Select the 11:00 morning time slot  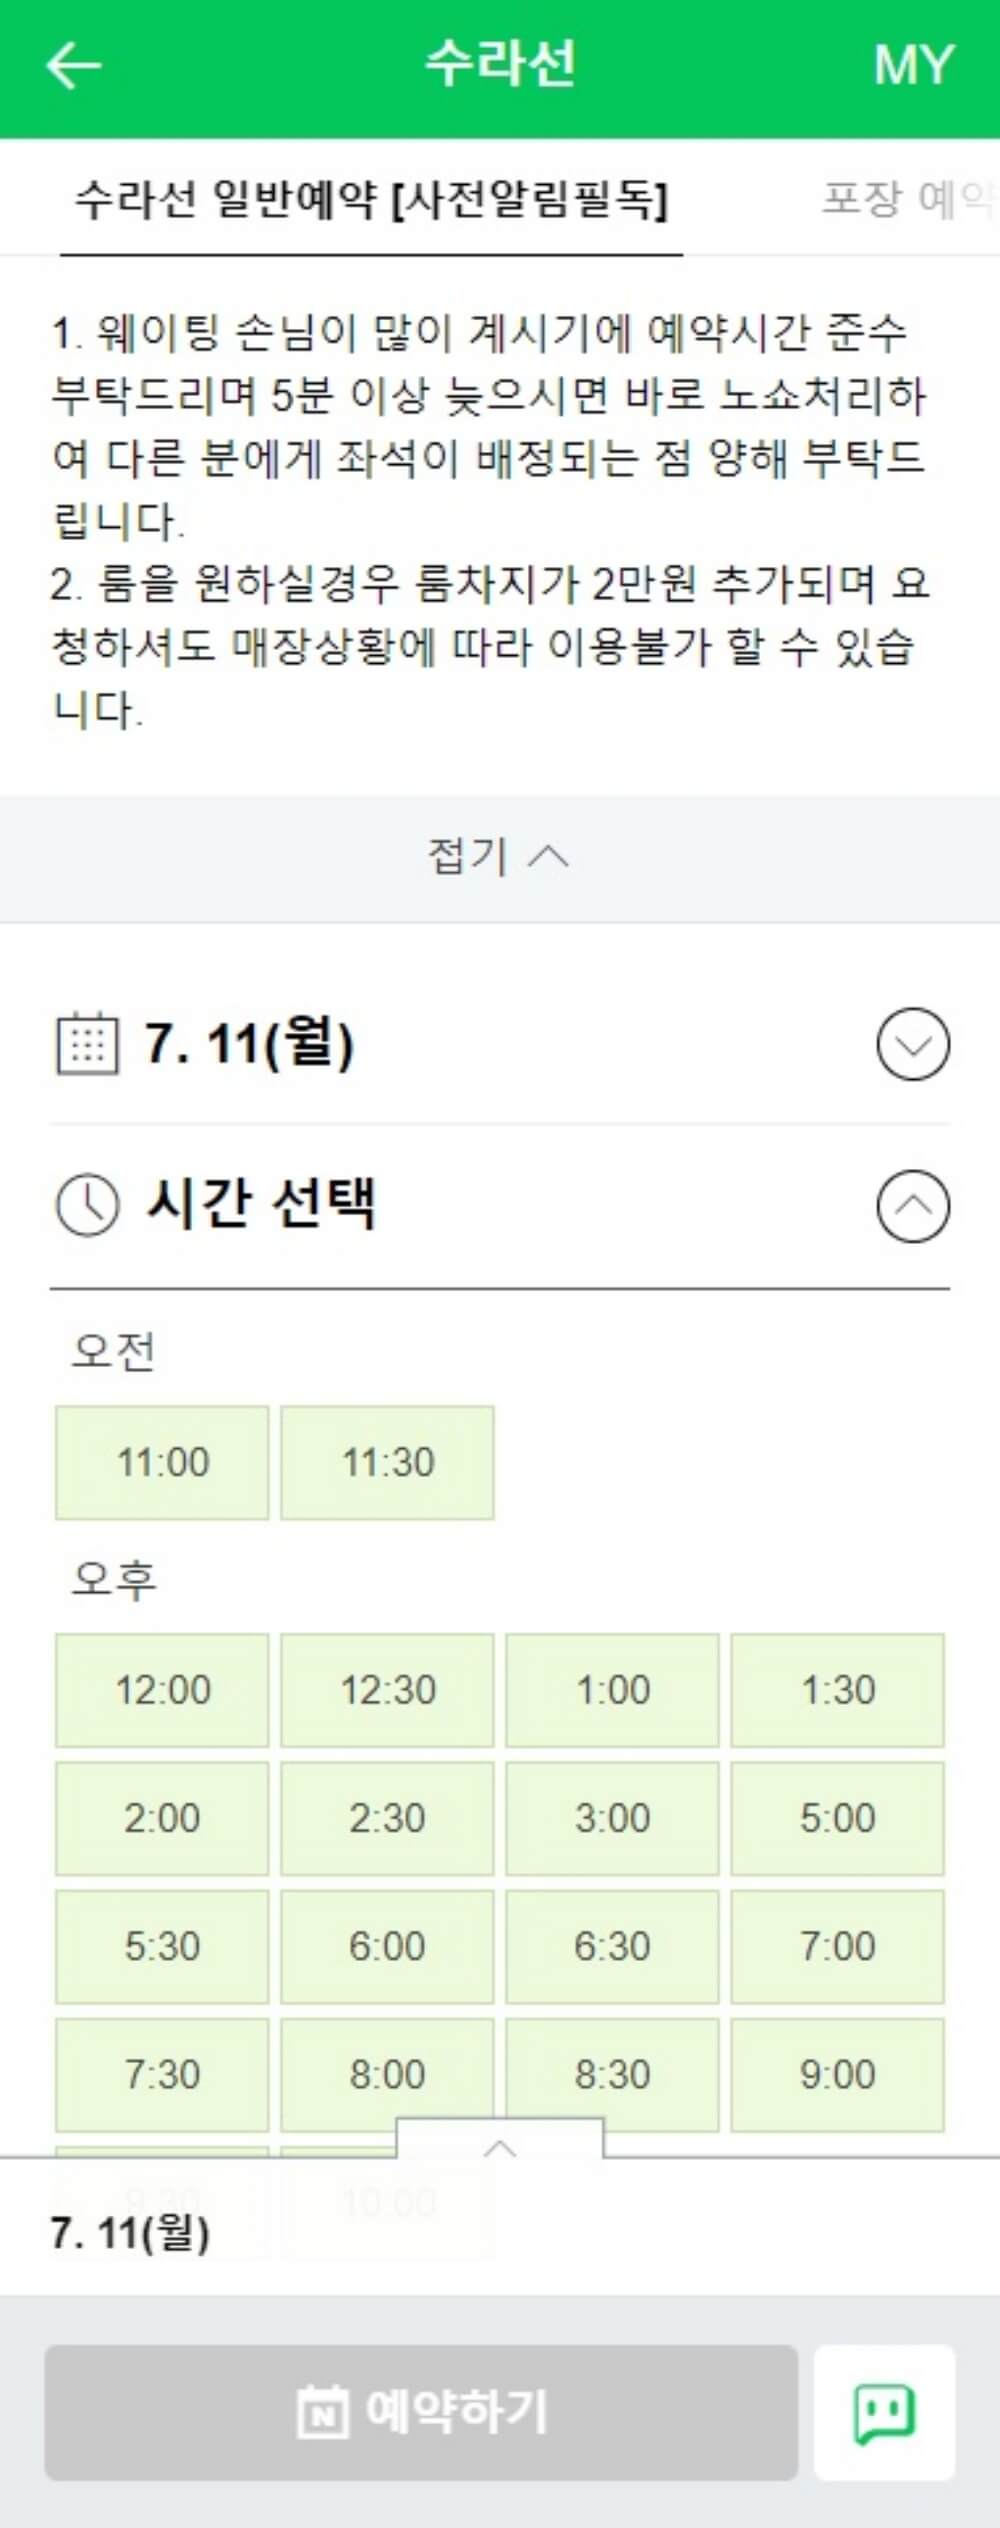click(160, 1464)
